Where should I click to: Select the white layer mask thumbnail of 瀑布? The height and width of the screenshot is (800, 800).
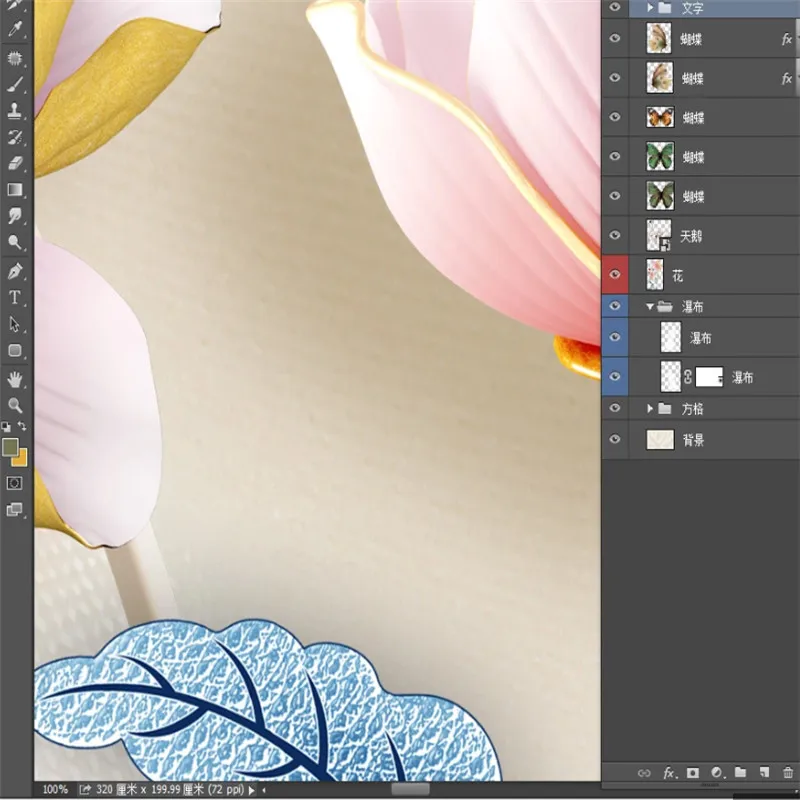[x=709, y=377]
